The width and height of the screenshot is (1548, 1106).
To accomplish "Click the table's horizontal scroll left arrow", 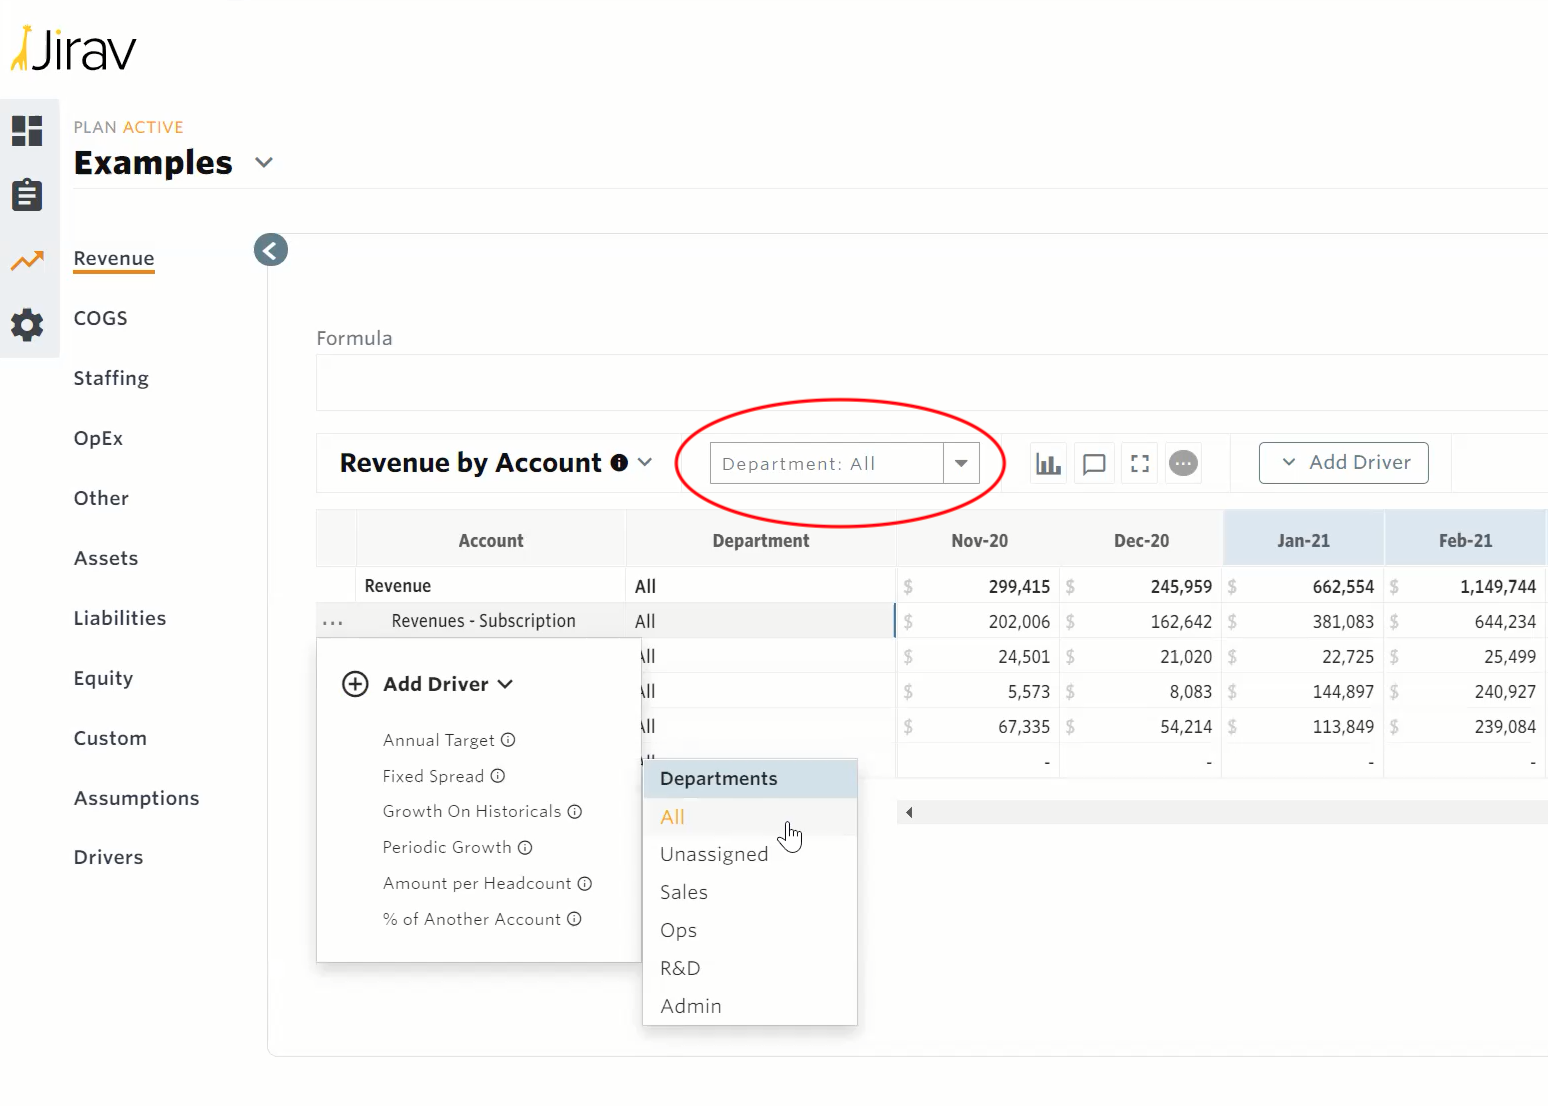I will pos(909,812).
